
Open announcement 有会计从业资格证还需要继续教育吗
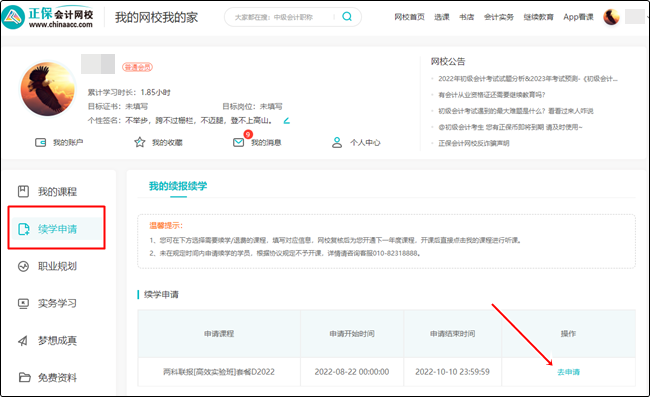click(492, 95)
